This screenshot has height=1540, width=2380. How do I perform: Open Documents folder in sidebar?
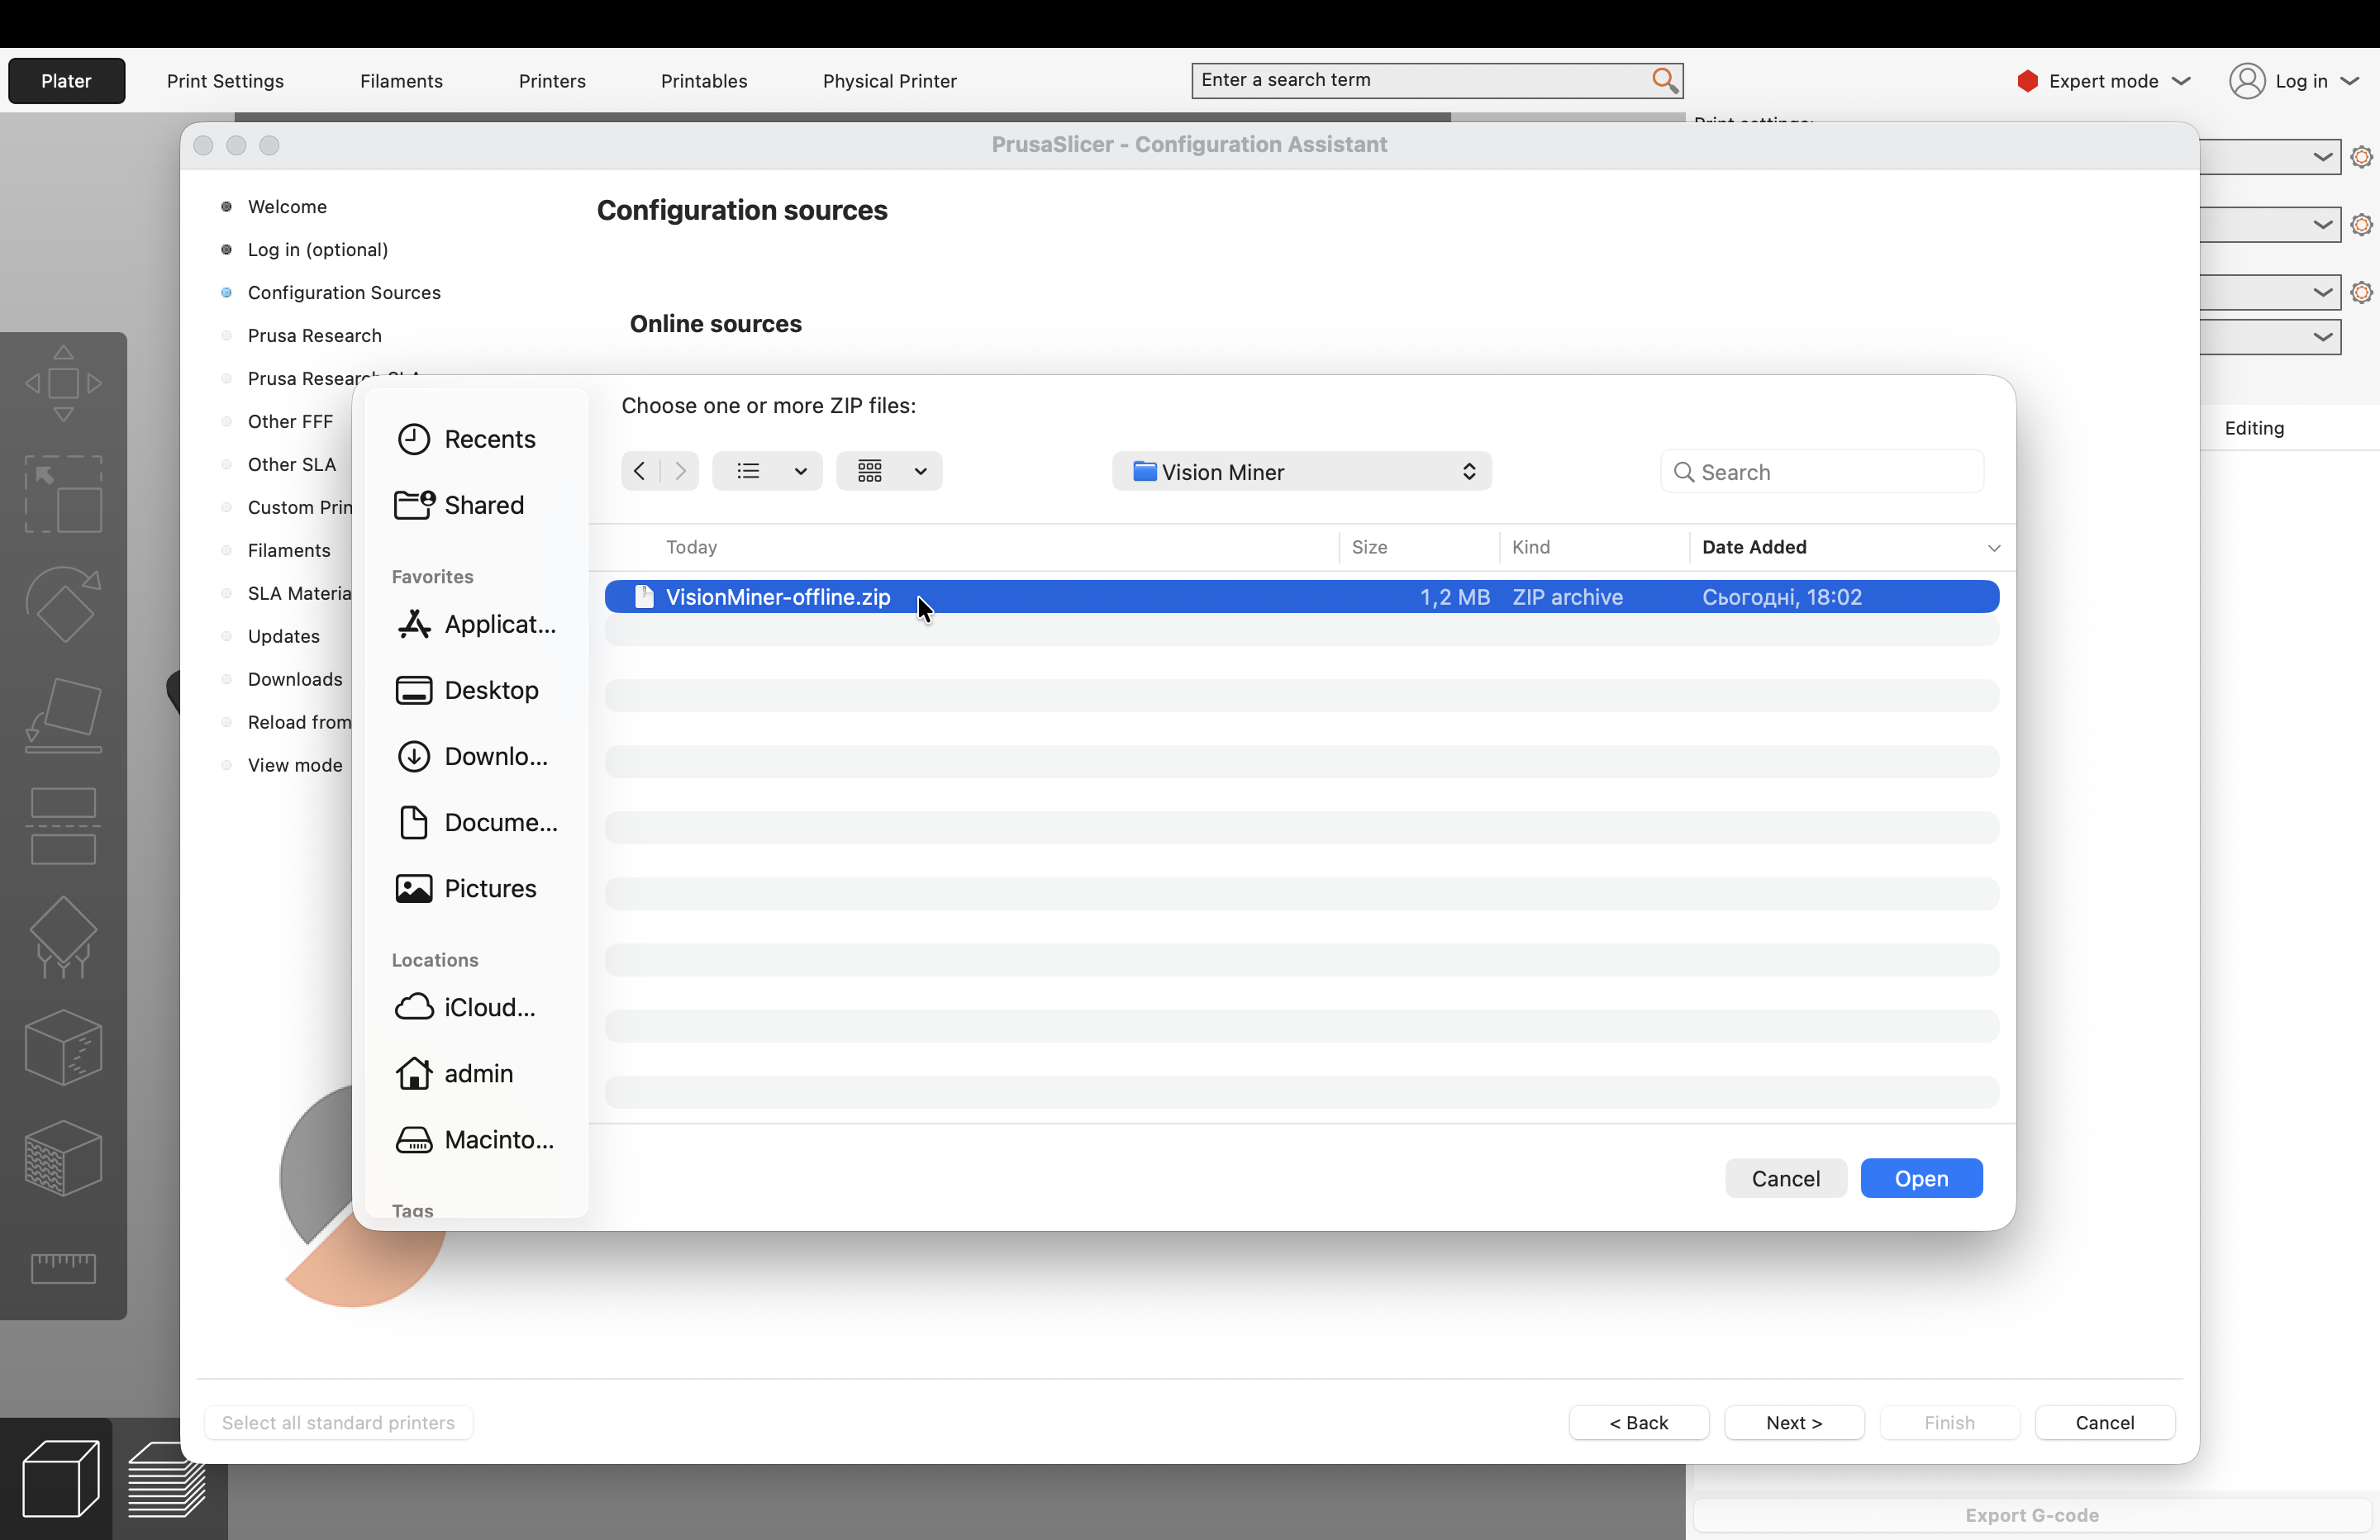click(477, 822)
